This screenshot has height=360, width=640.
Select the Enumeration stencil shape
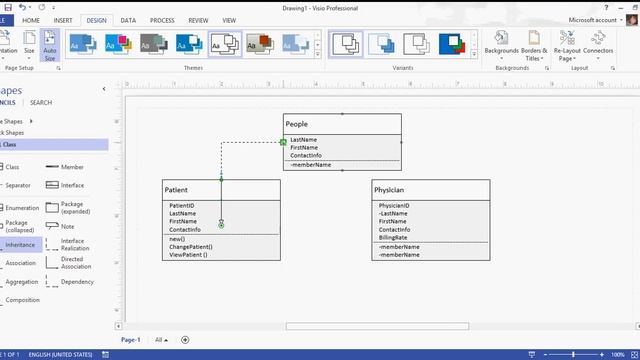20,208
